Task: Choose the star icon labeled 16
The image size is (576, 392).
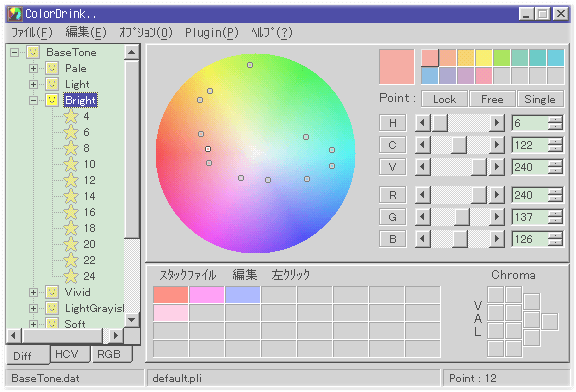Action: click(x=71, y=212)
